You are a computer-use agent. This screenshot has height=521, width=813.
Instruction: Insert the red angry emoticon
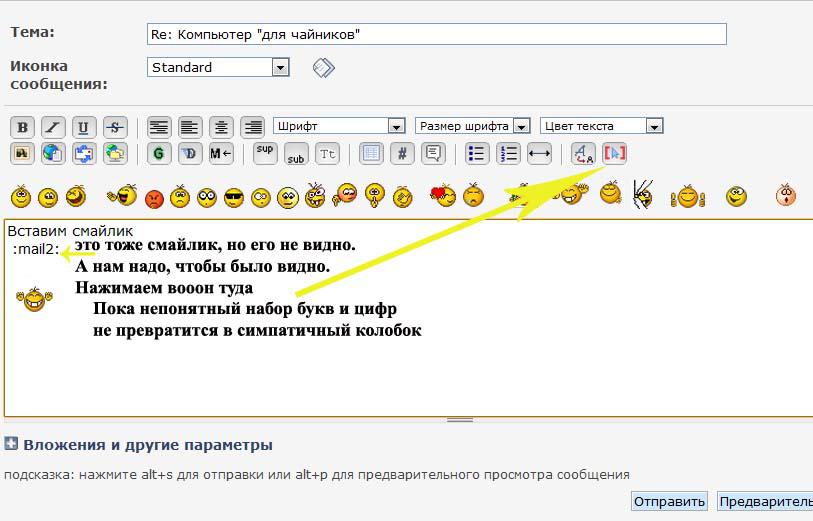[154, 199]
